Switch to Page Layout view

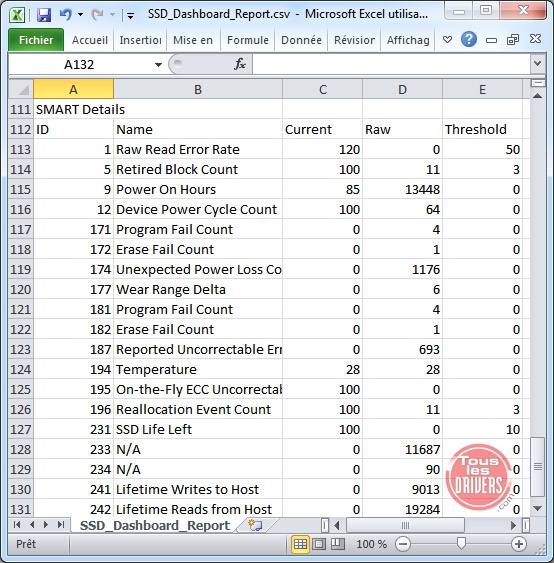319,544
